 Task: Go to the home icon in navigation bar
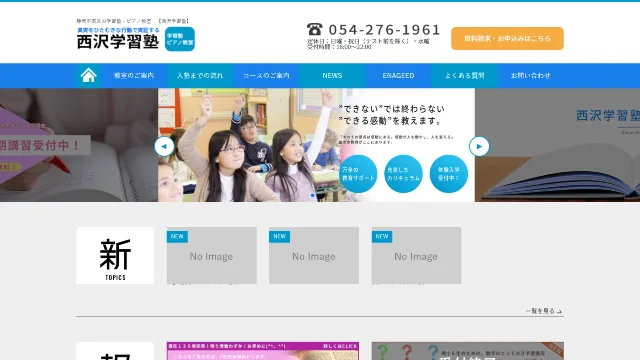point(88,76)
